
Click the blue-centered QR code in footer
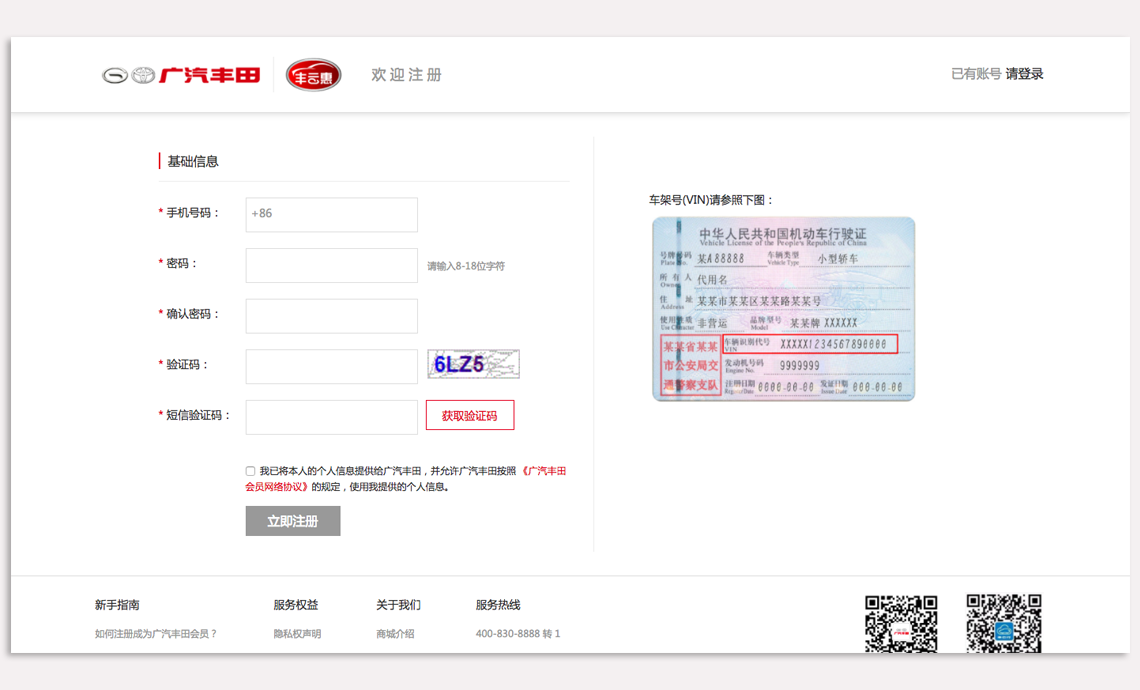1003,623
